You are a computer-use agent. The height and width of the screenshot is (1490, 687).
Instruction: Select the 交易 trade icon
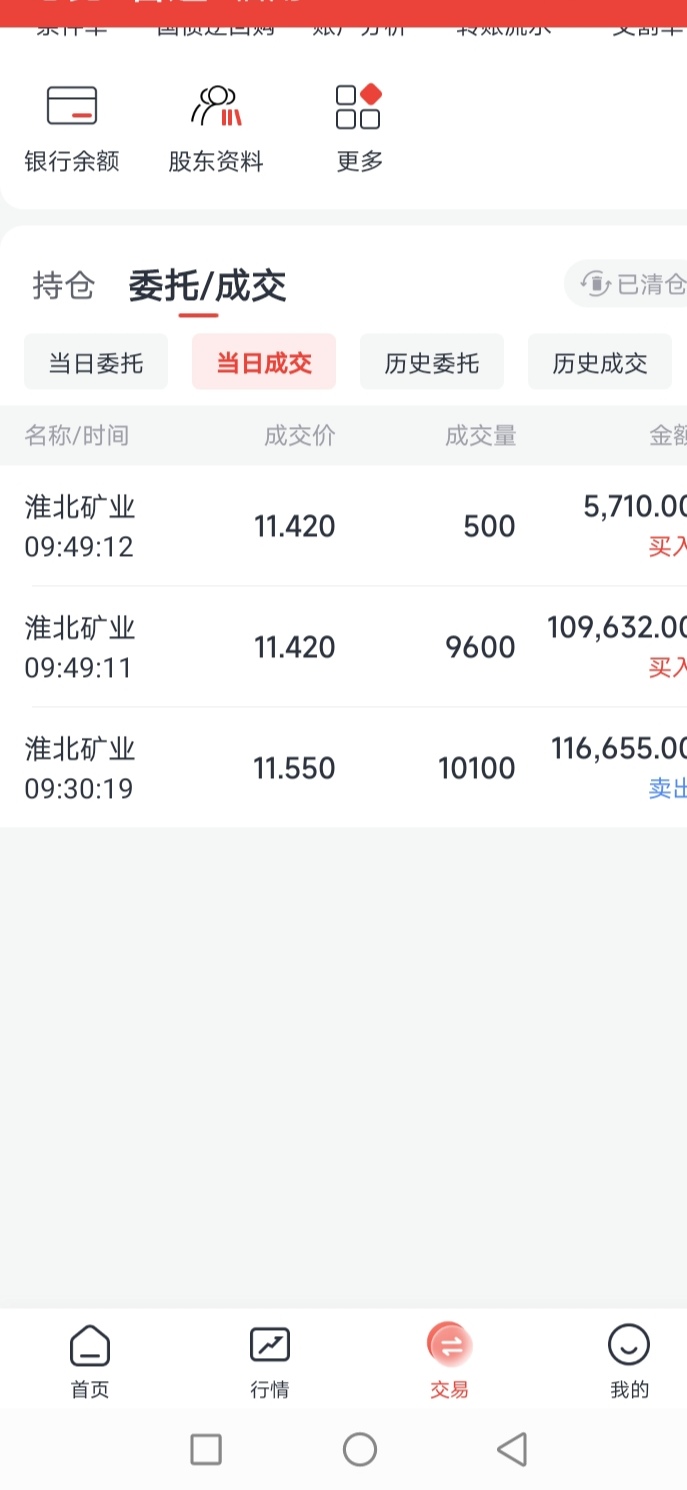pos(449,1347)
